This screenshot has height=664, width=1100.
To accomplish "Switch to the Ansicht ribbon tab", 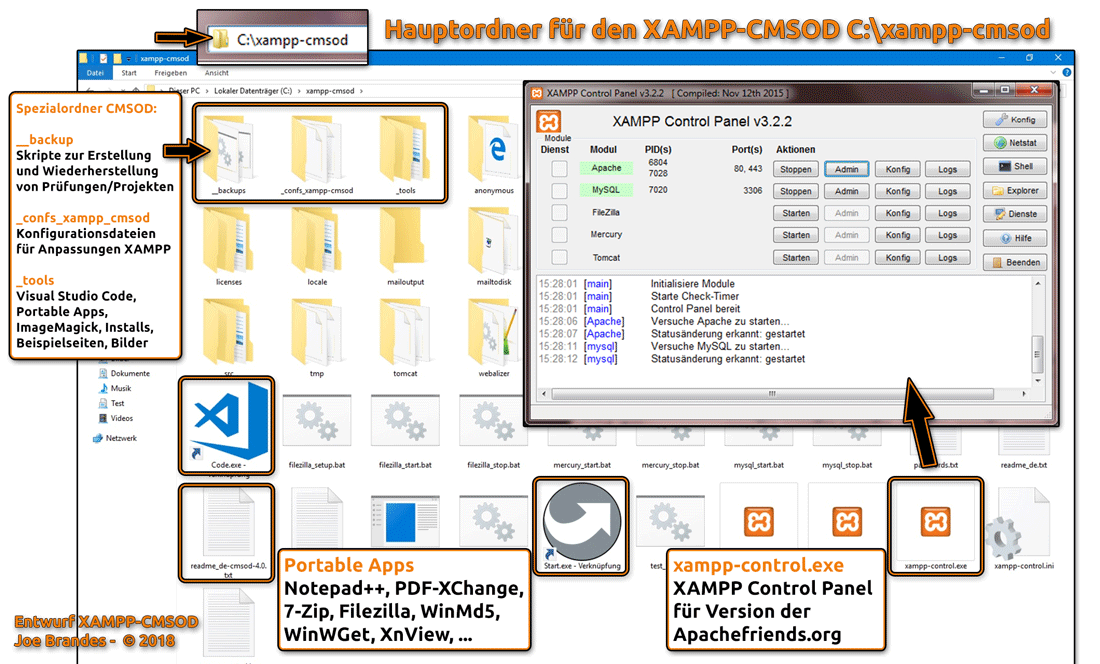I will pos(216,72).
